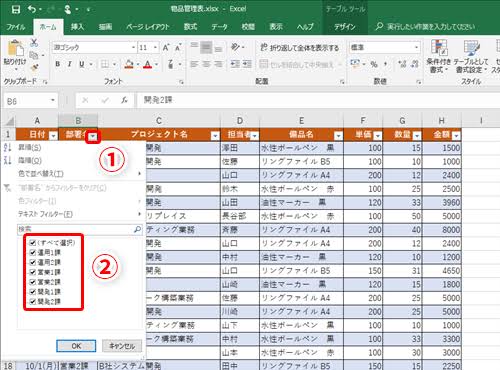Open the 部署名 column filter dropdown
The height and width of the screenshot is (370, 500).
(93, 136)
